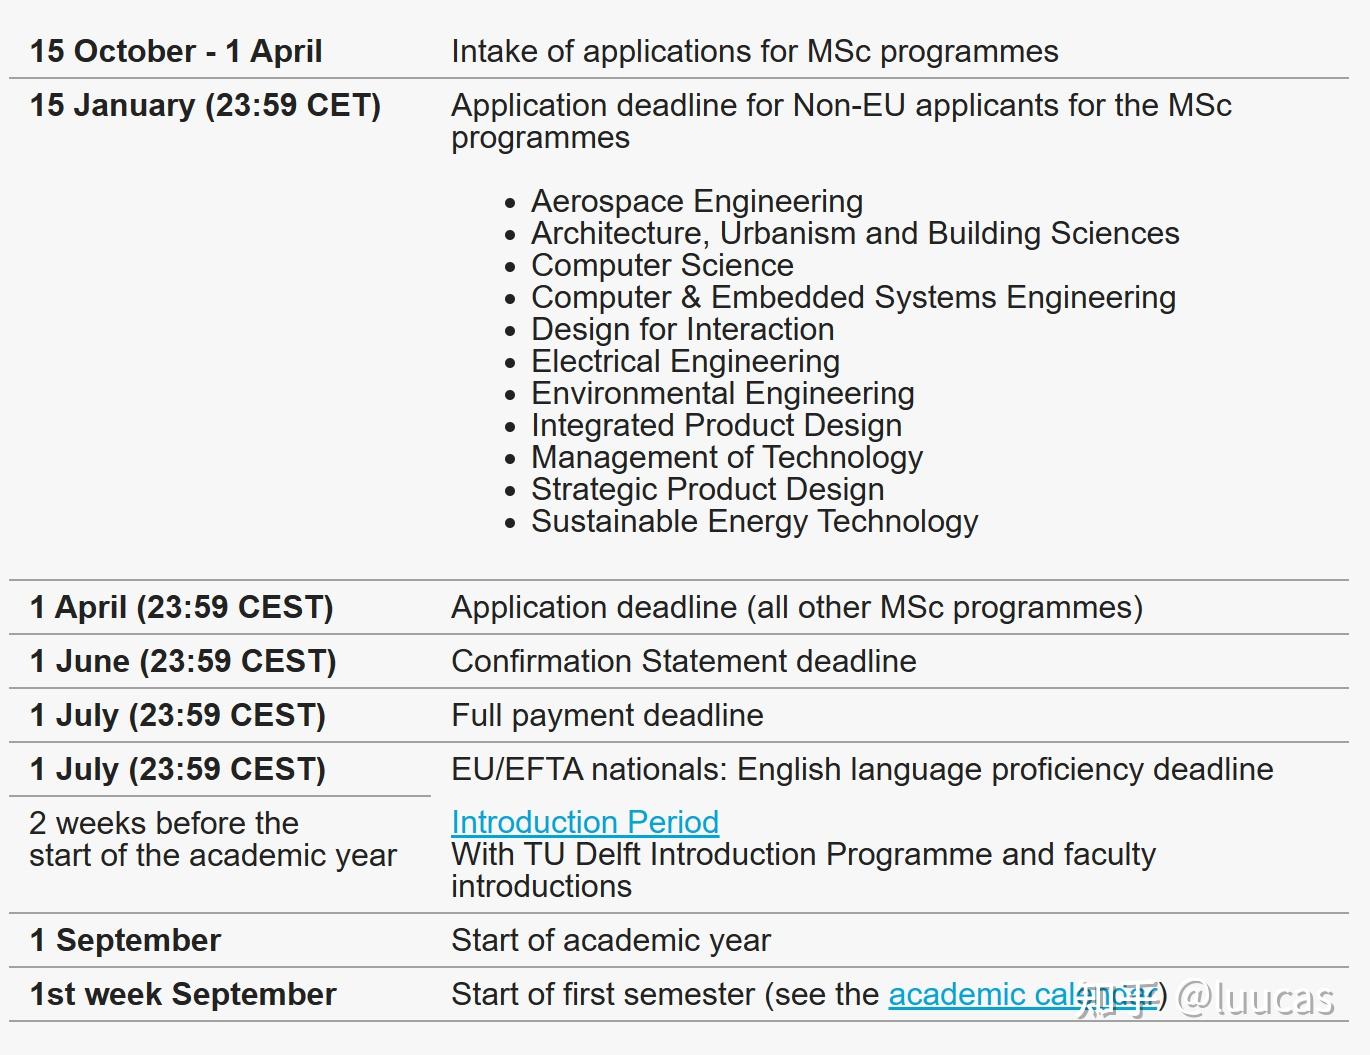
Task: Select Architecture, Urbanism and Building Sciences text
Action: click(854, 233)
